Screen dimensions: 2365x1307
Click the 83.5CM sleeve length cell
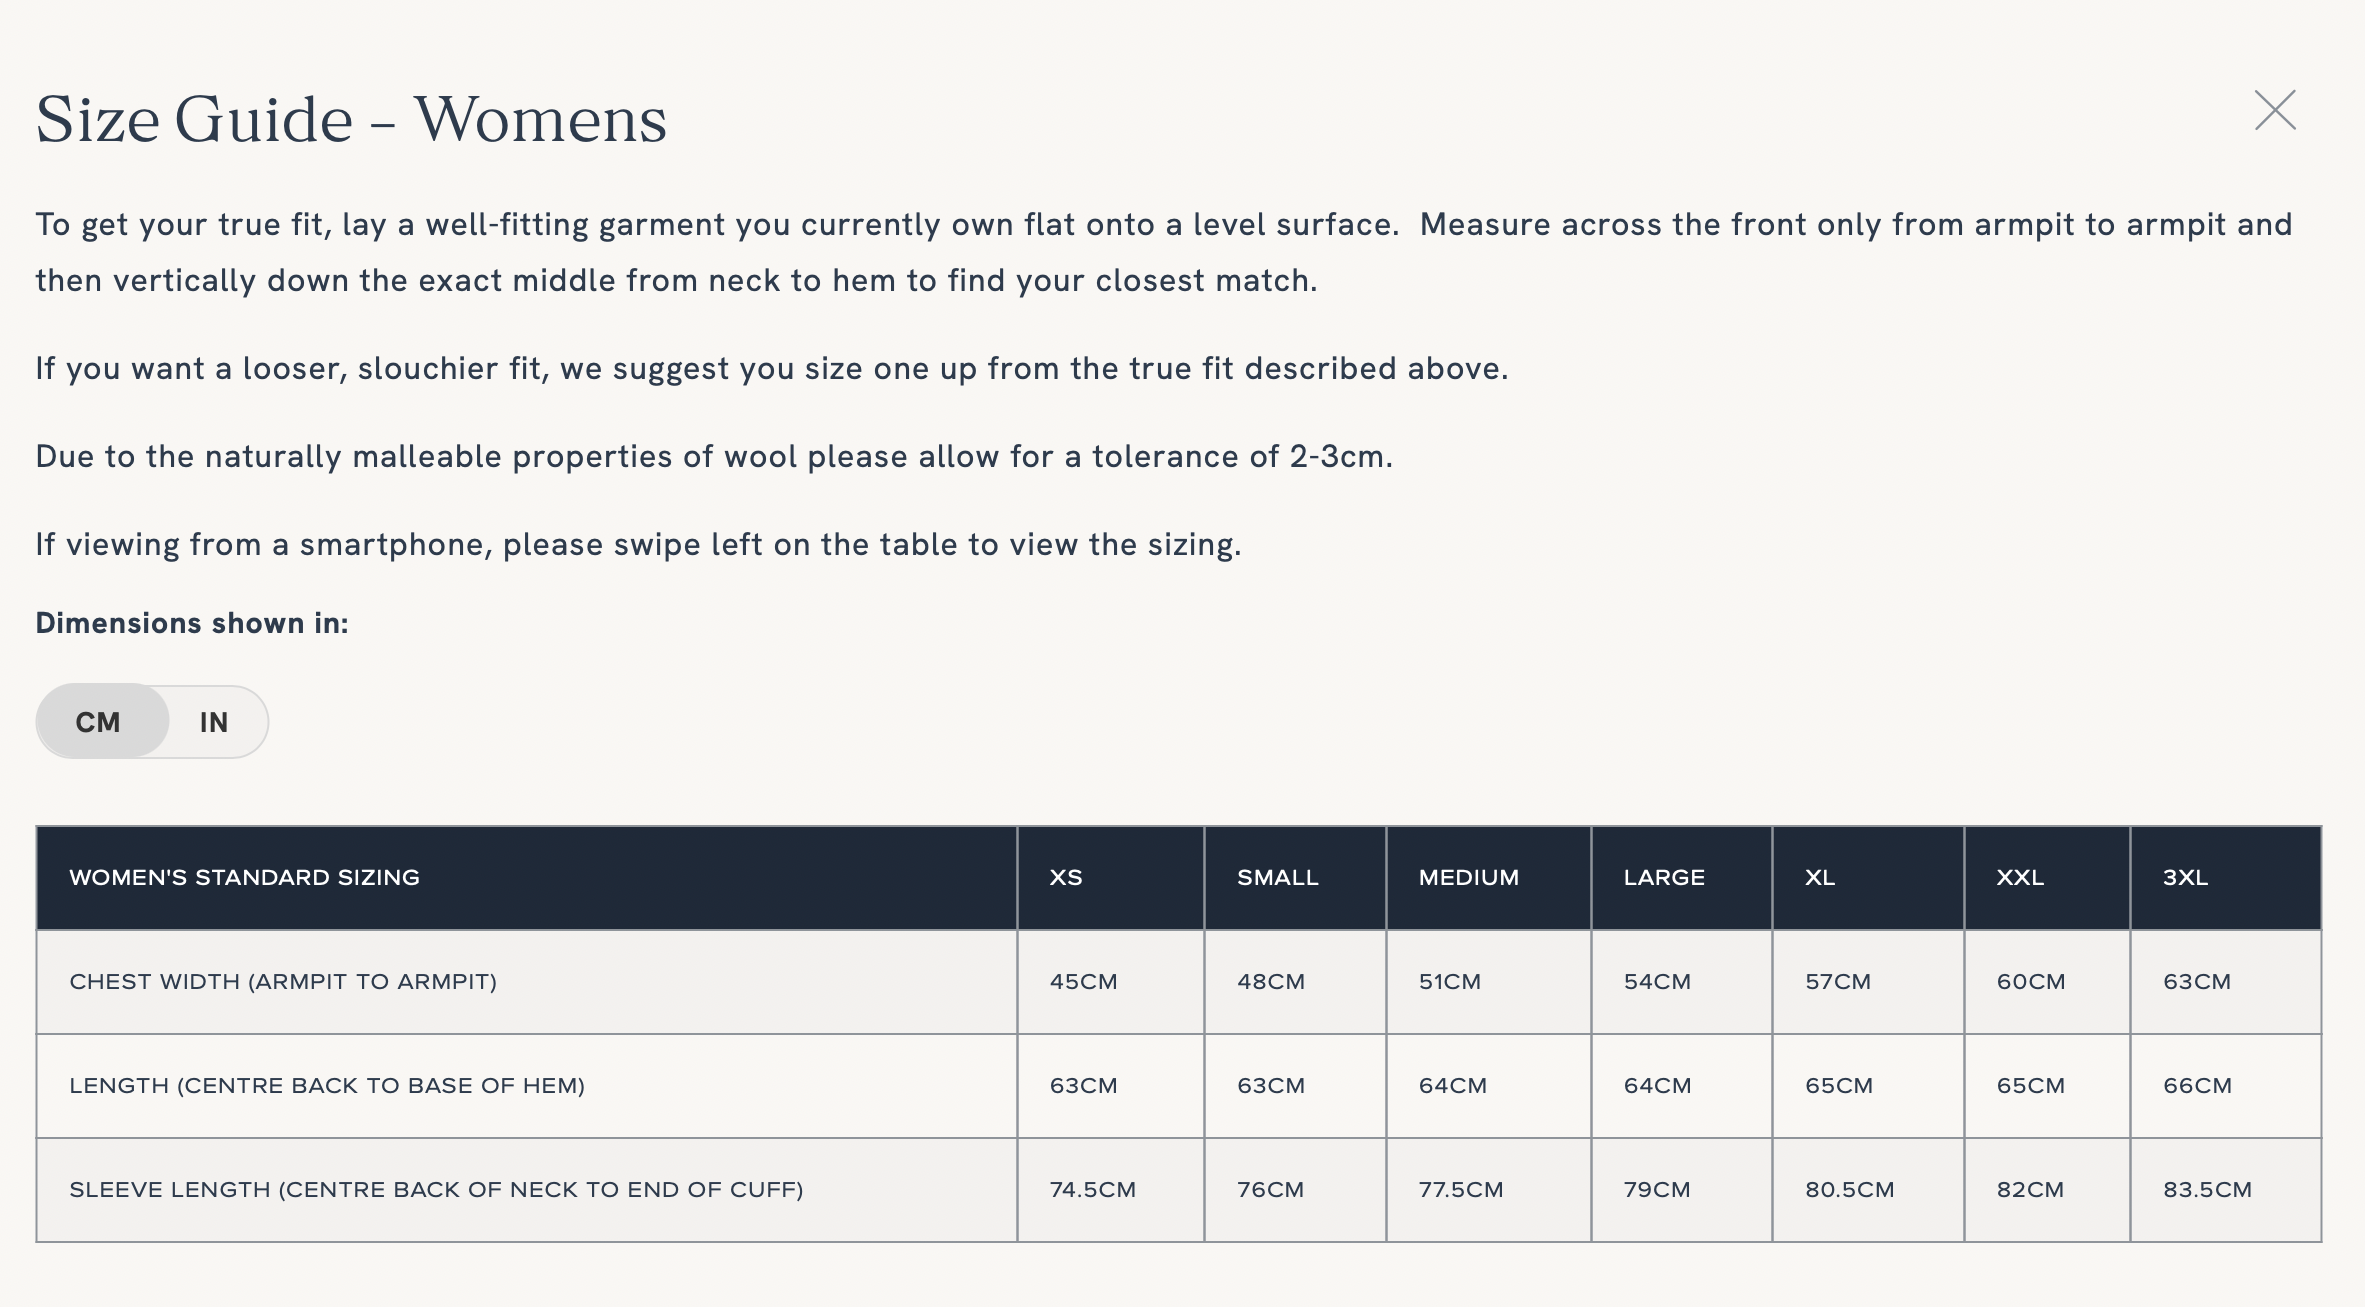click(x=2207, y=1190)
